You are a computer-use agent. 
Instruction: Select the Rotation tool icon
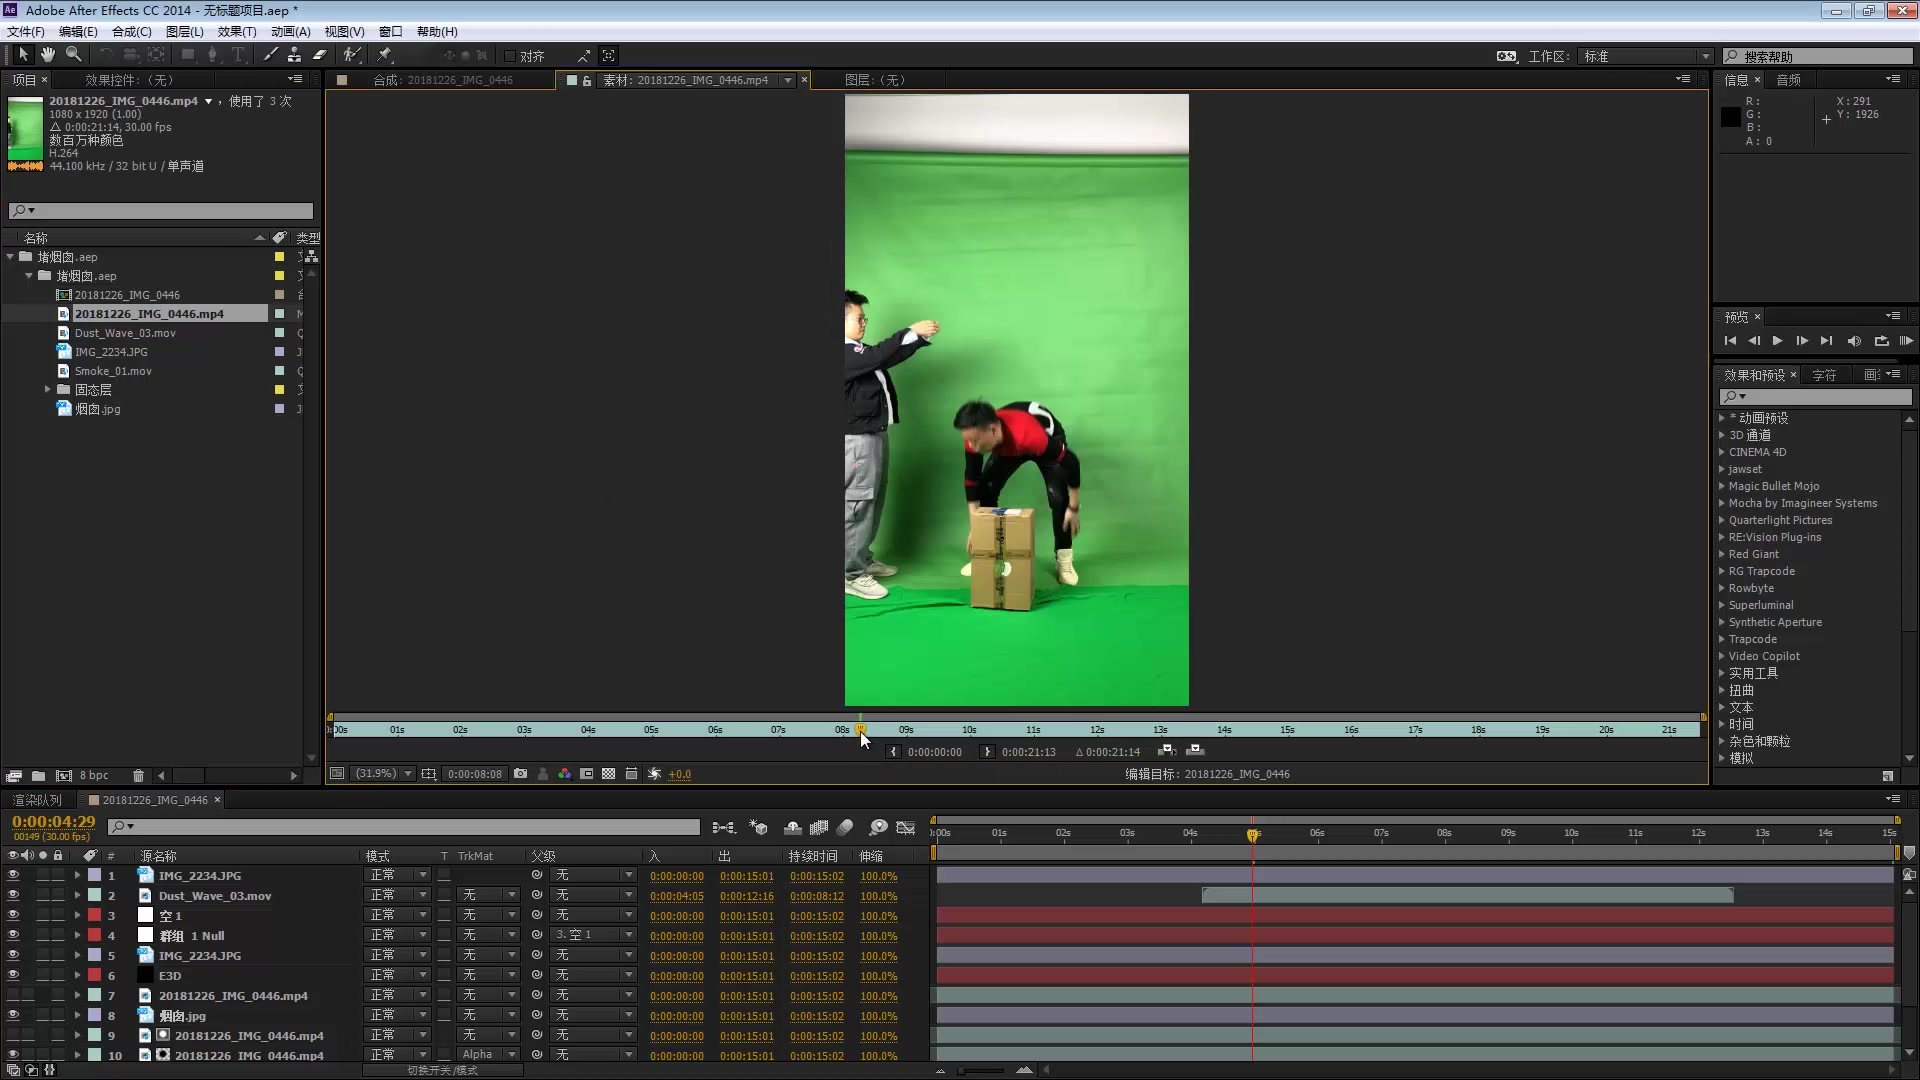[104, 54]
